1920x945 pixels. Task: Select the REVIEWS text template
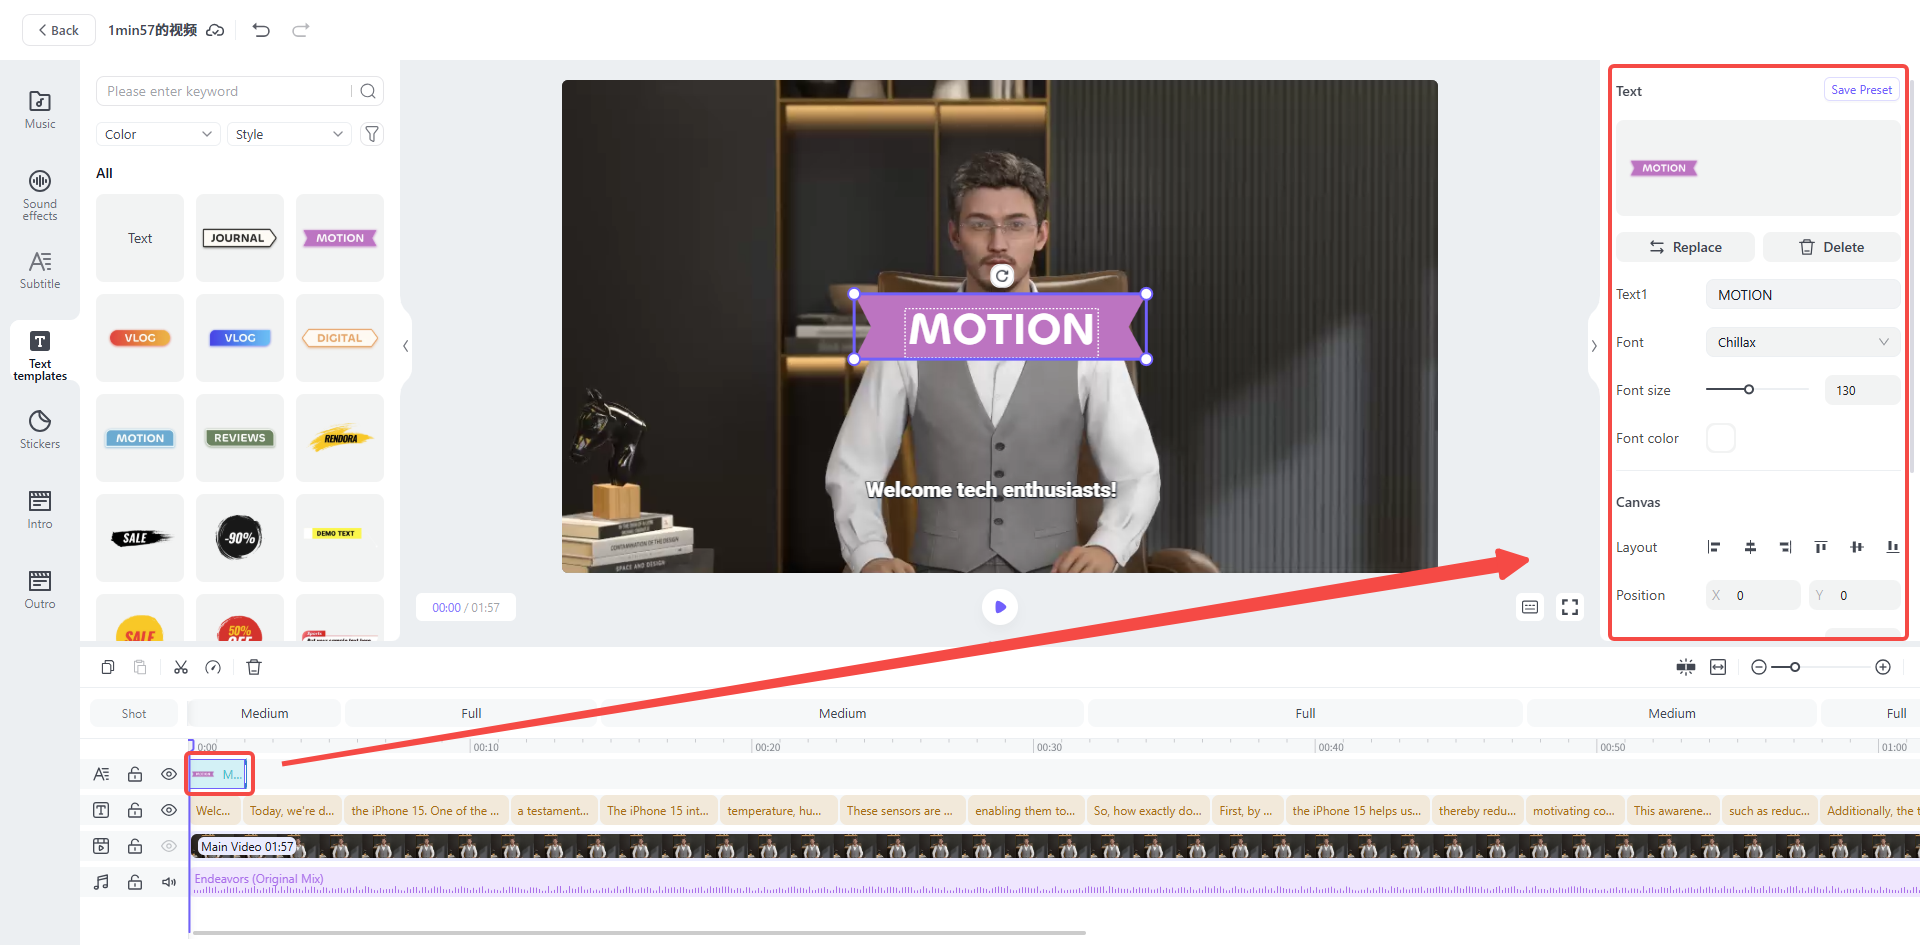(x=240, y=438)
